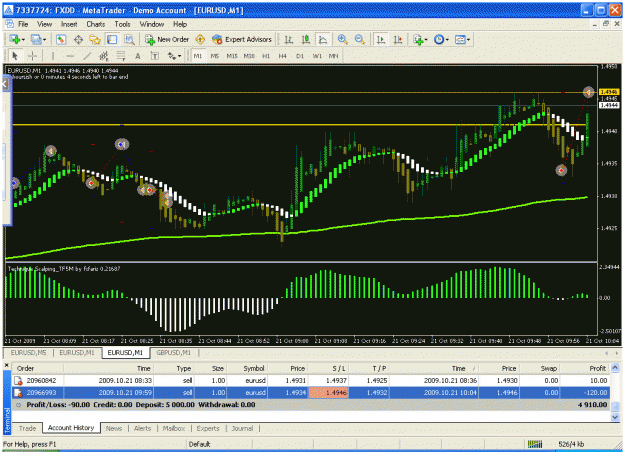Click the New Order button
Screen dimensions: 625x452
[x=167, y=39]
